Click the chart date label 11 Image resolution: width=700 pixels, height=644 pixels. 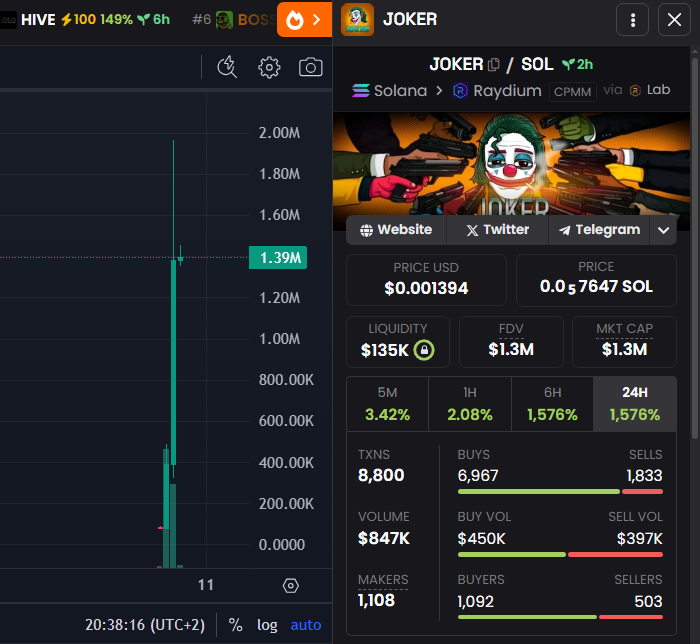[x=206, y=585]
